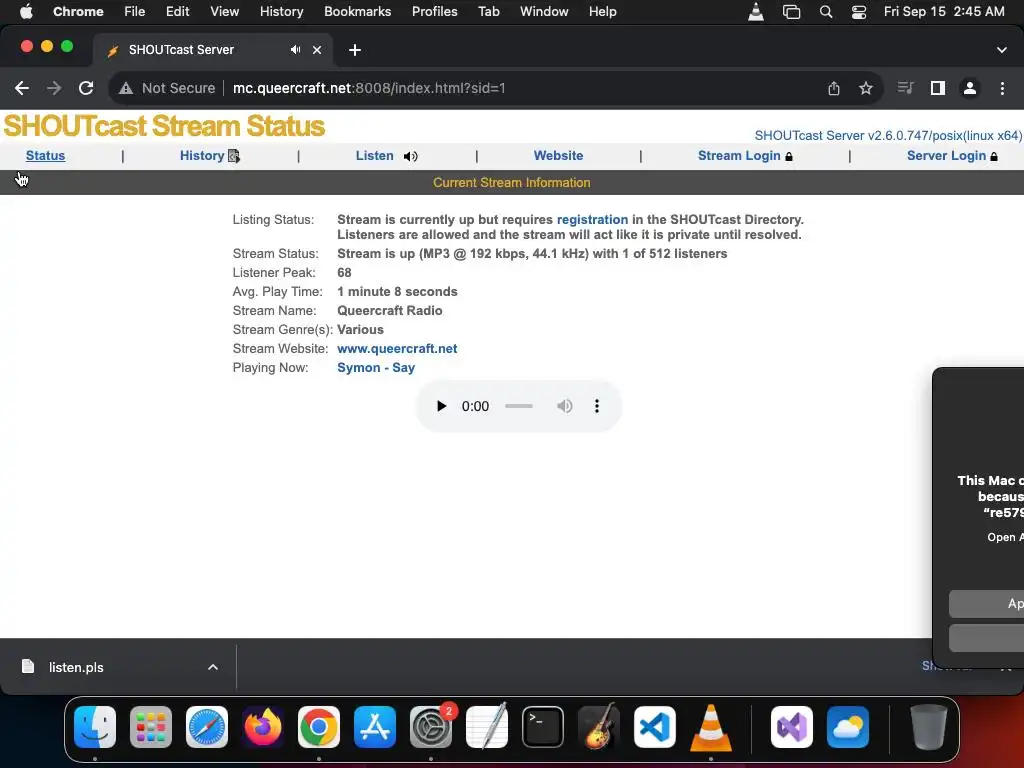Open the Profiles menu
The image size is (1024, 768).
point(434,11)
